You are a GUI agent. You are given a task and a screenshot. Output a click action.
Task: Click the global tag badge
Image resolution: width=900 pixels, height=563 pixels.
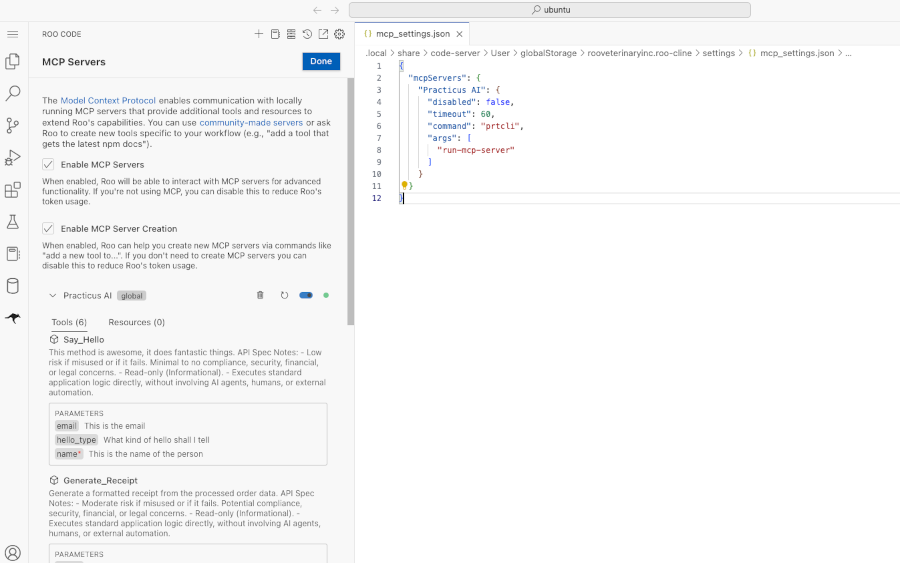click(x=131, y=296)
